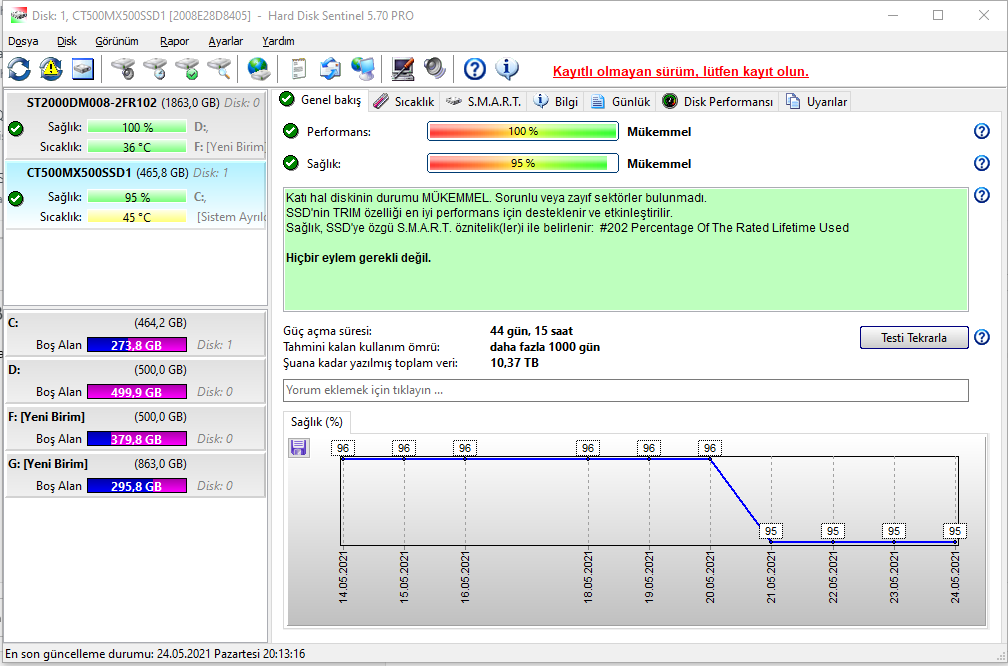Open the disk information panel icon
The height and width of the screenshot is (666, 1008).
pos(83,69)
